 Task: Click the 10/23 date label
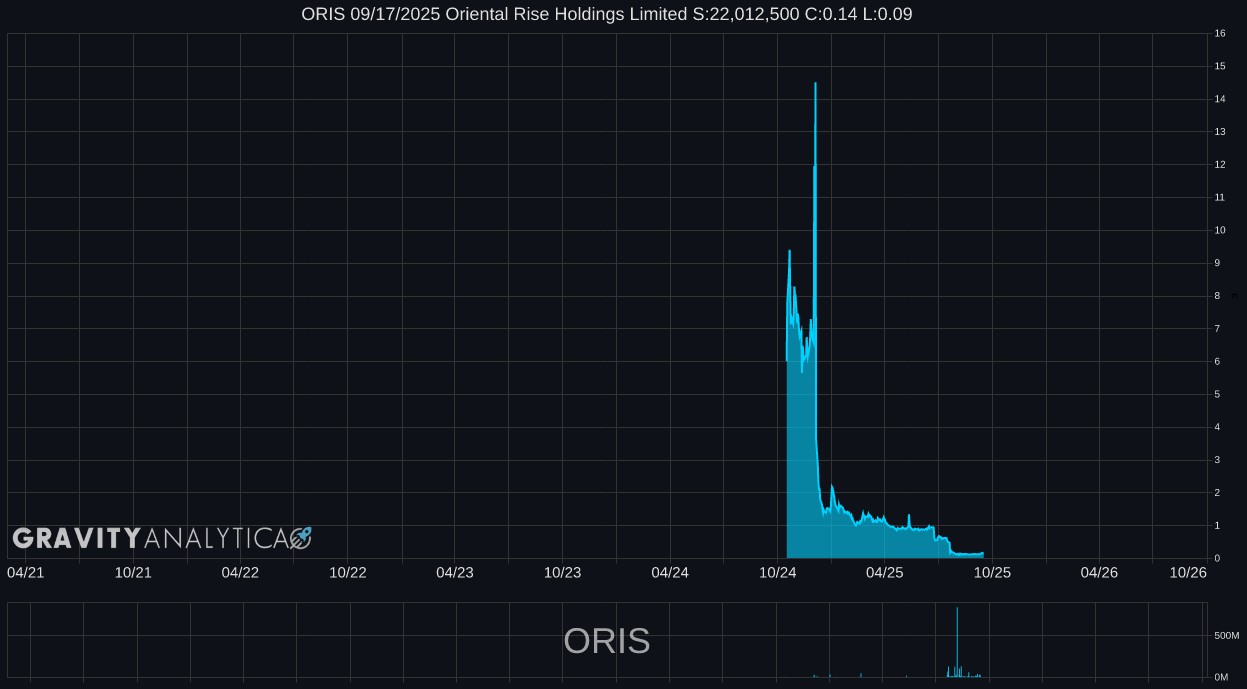(x=563, y=572)
